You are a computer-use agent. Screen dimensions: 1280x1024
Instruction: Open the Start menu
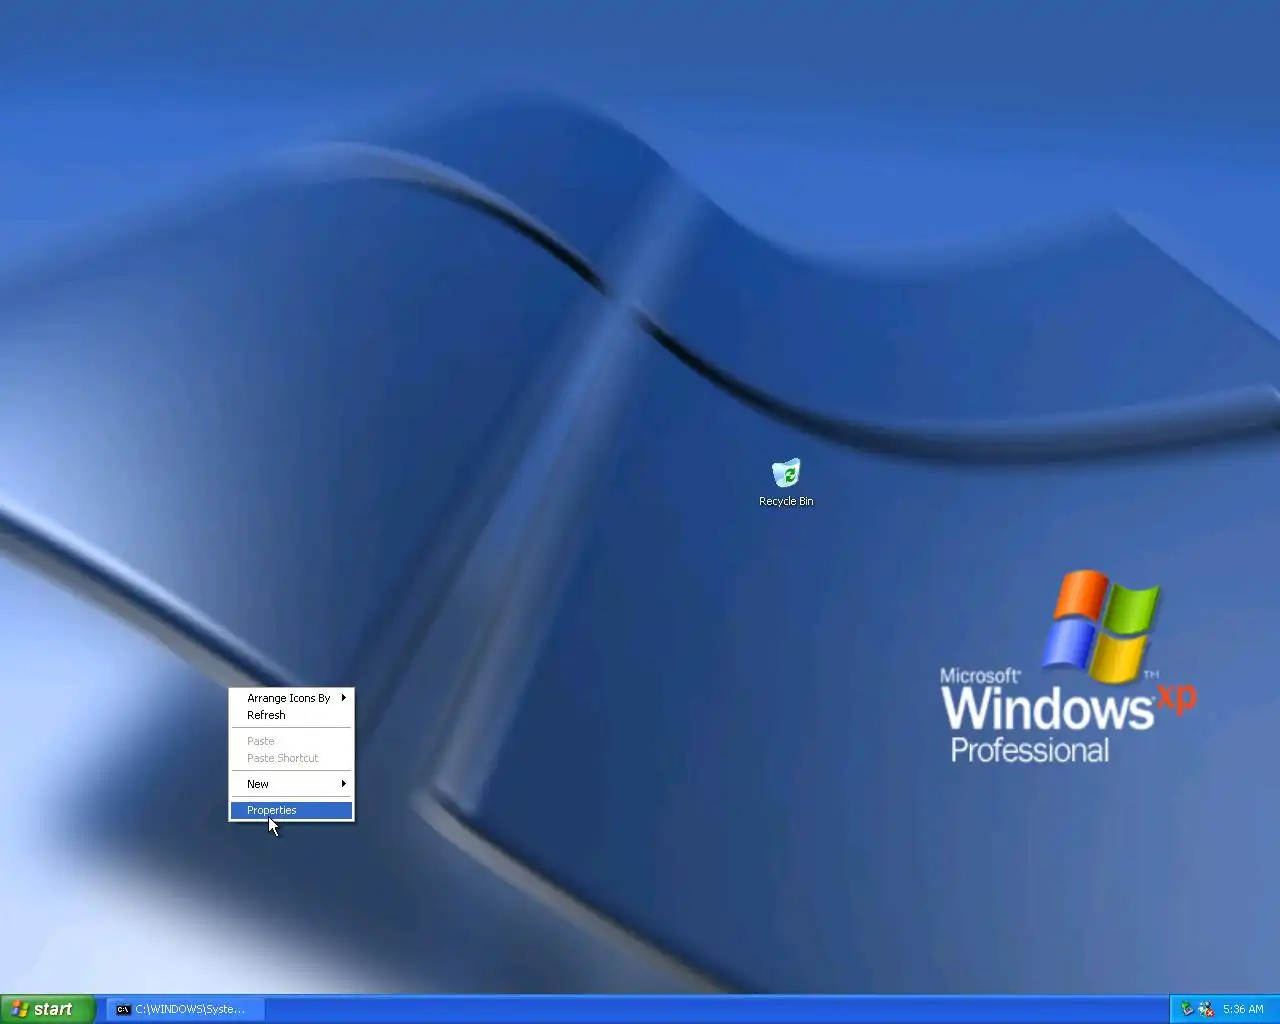click(x=48, y=1009)
